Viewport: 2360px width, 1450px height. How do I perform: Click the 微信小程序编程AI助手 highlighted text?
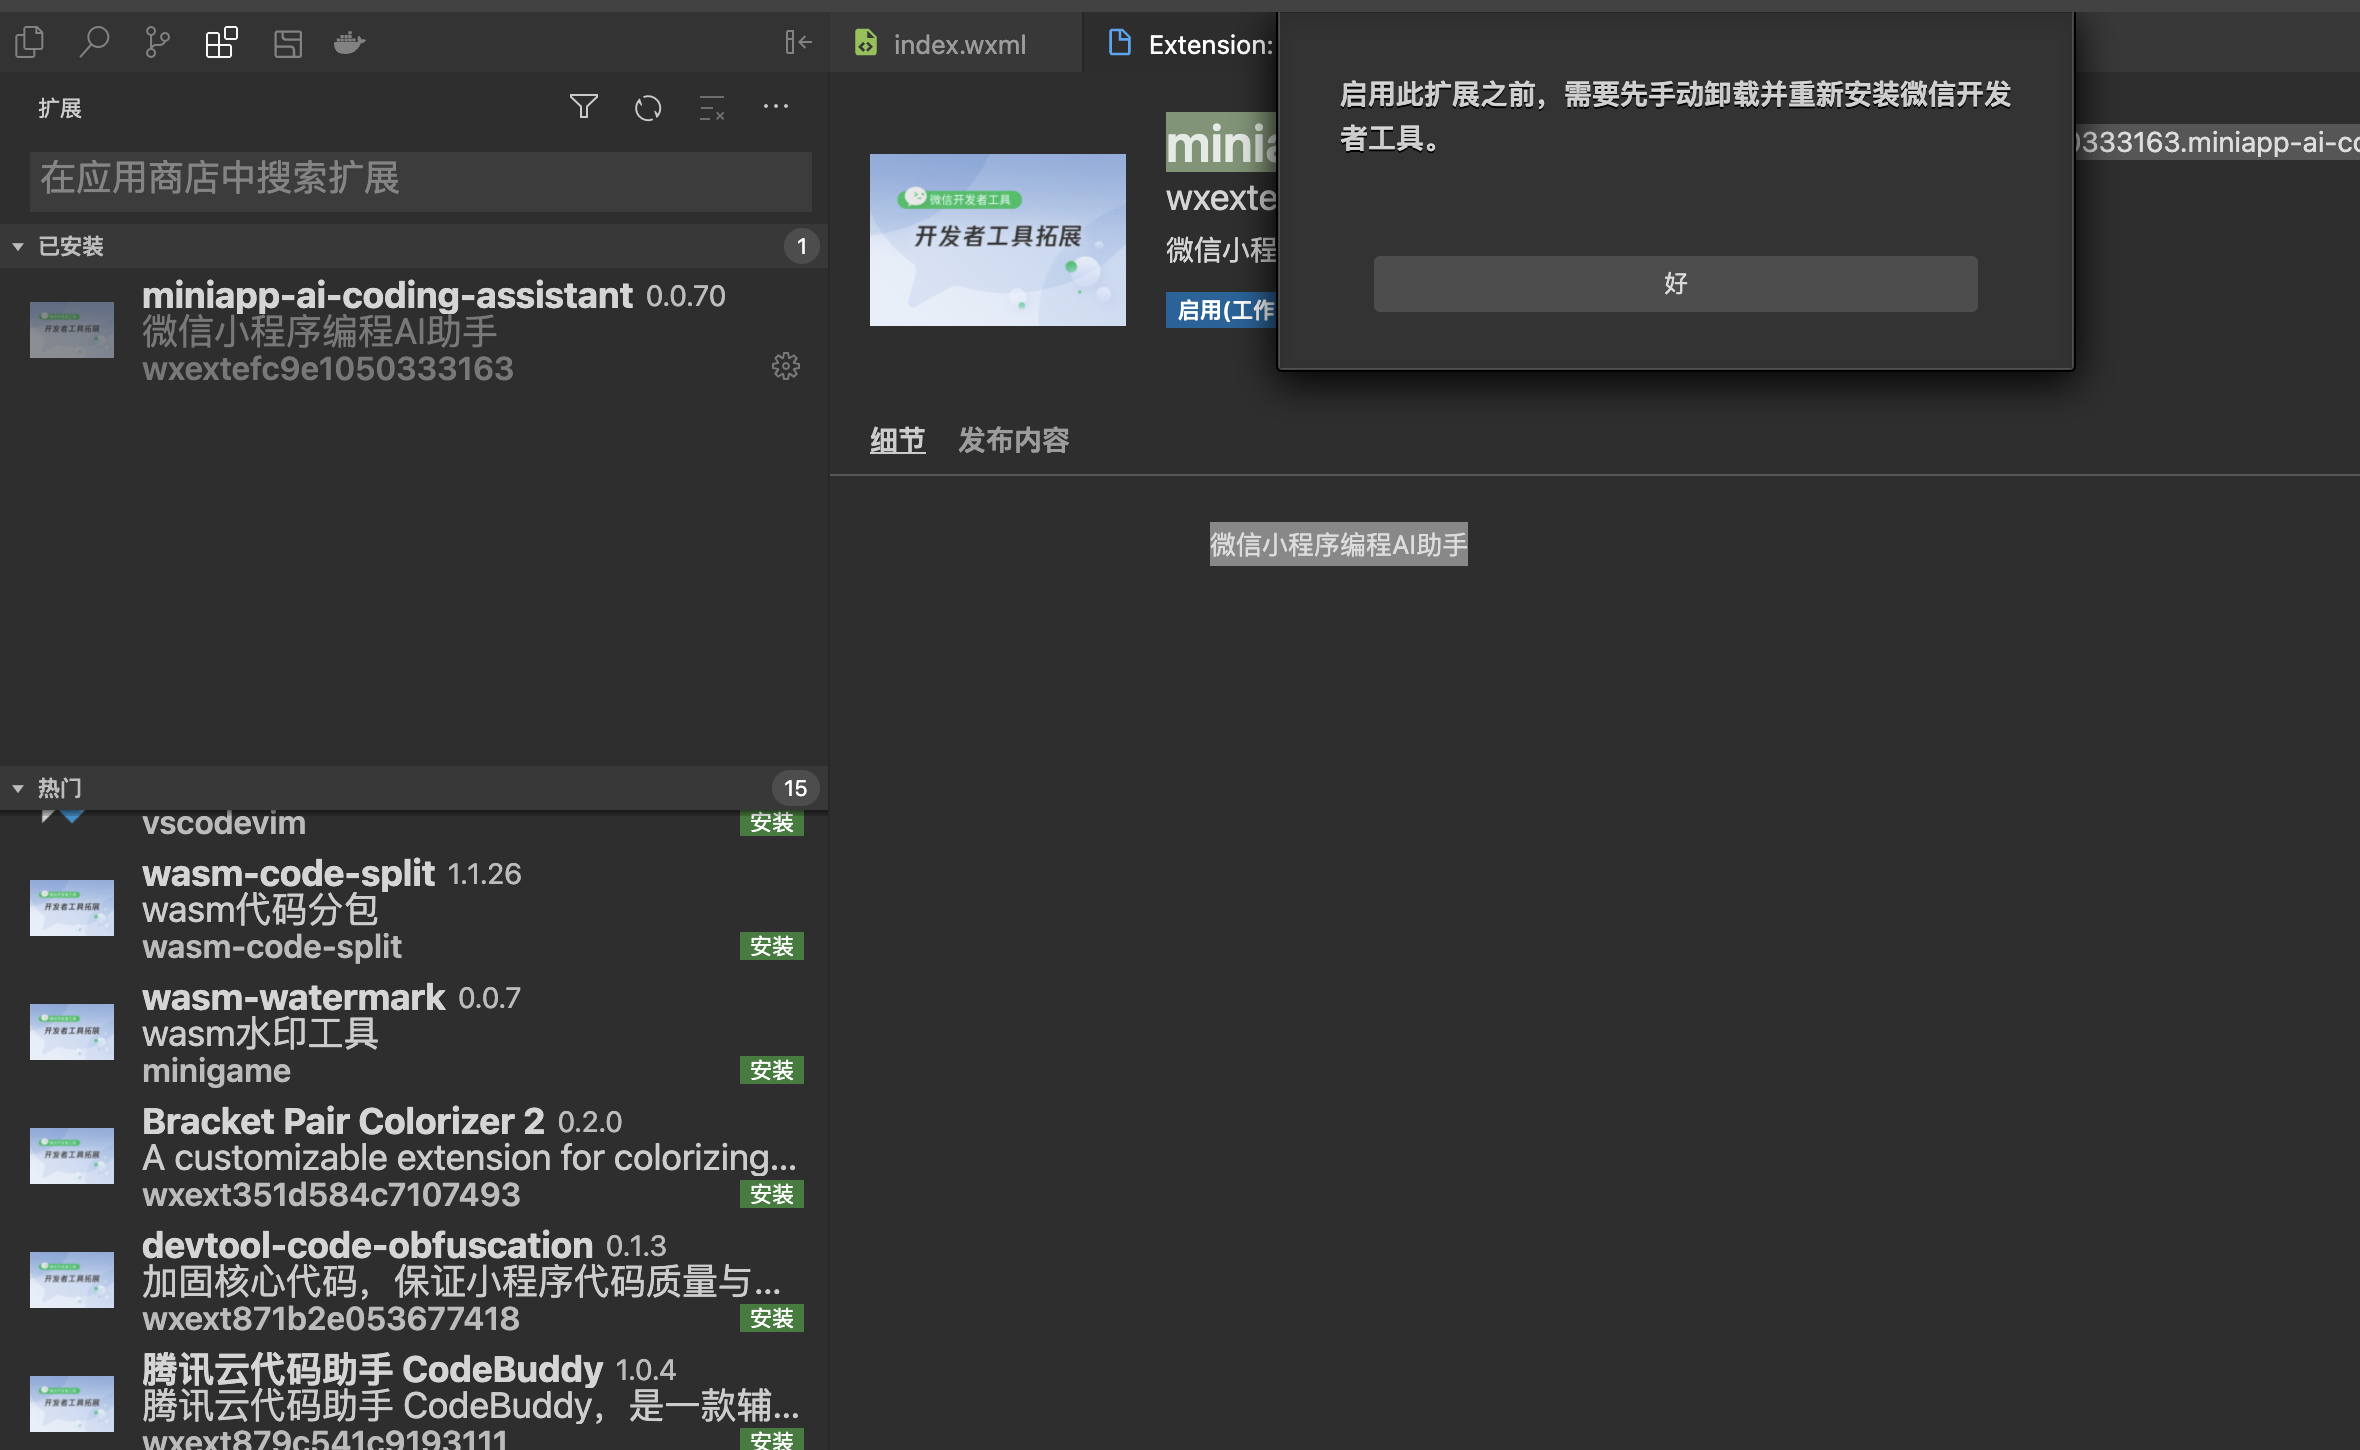tap(1338, 544)
